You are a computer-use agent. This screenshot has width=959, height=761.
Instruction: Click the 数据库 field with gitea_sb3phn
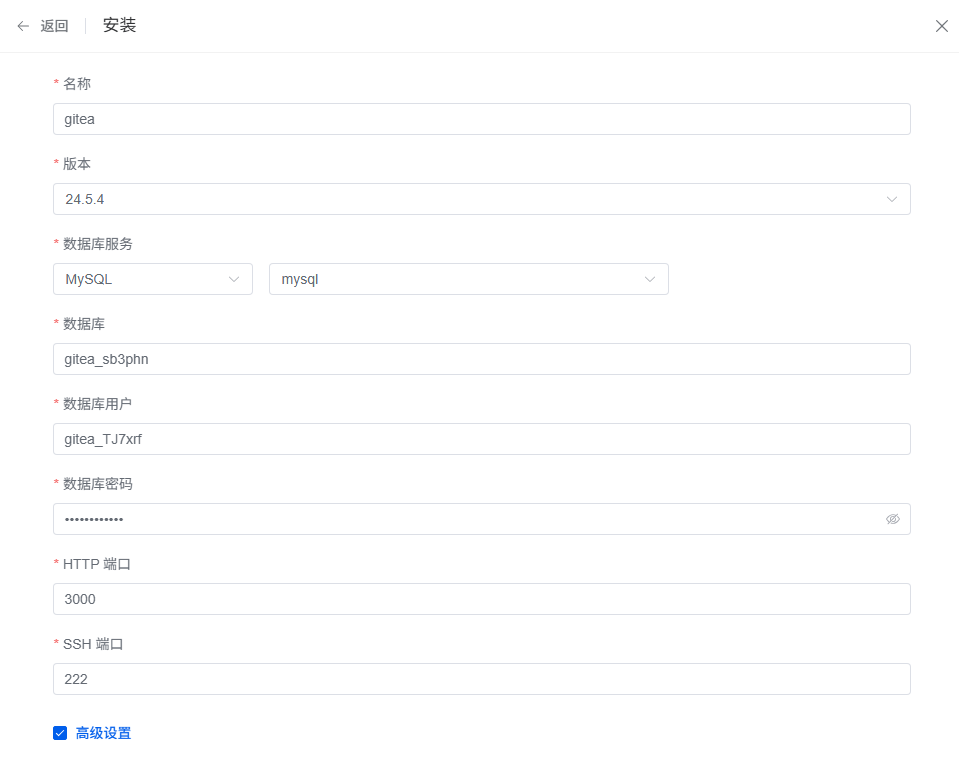pyautogui.click(x=481, y=359)
